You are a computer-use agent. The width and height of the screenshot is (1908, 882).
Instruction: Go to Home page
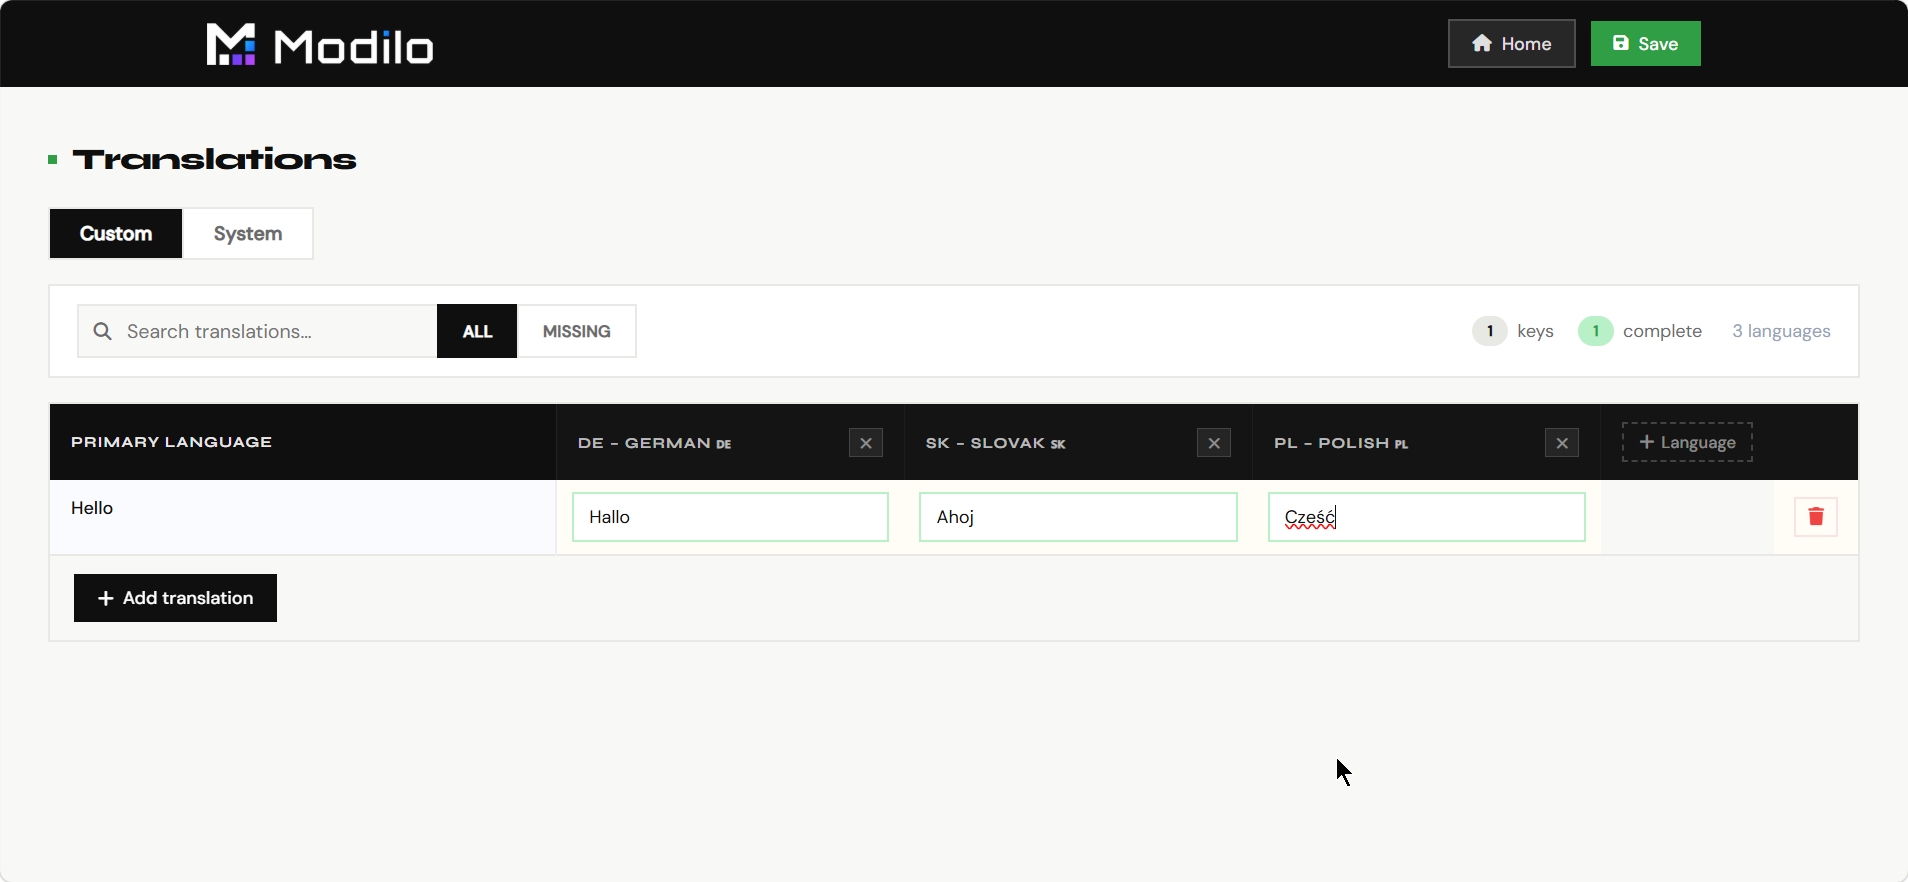pyautogui.click(x=1511, y=44)
